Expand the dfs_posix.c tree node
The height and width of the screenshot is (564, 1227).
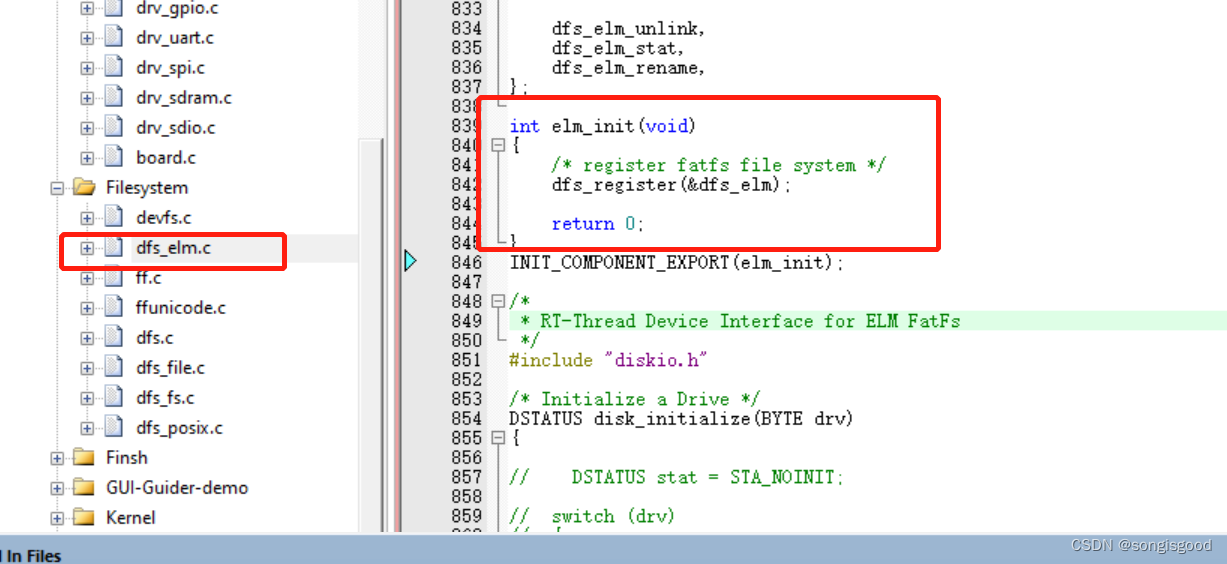pos(87,428)
